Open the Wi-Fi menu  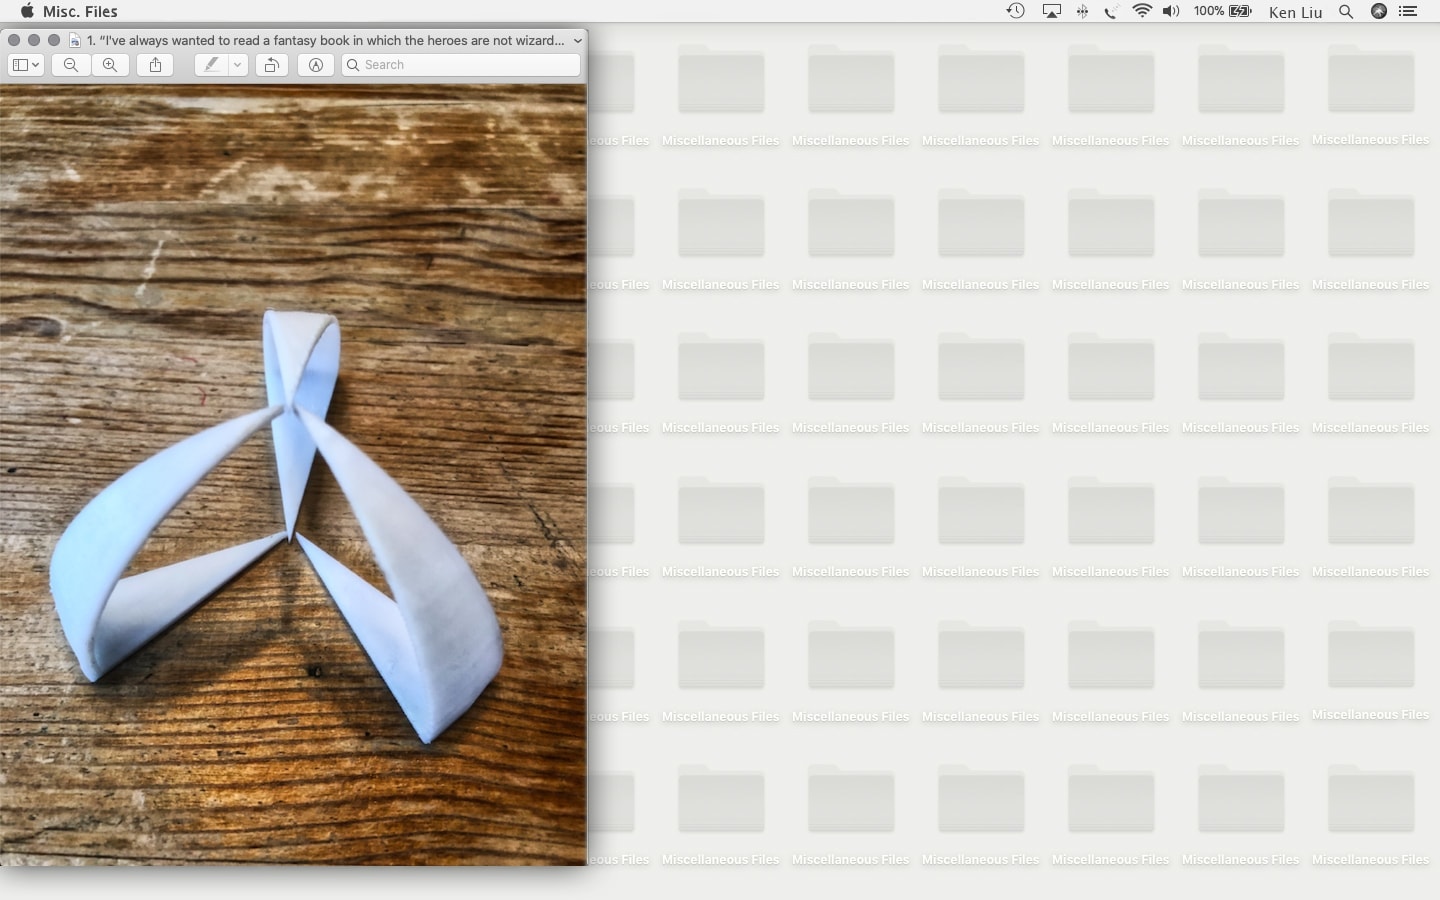(x=1141, y=11)
